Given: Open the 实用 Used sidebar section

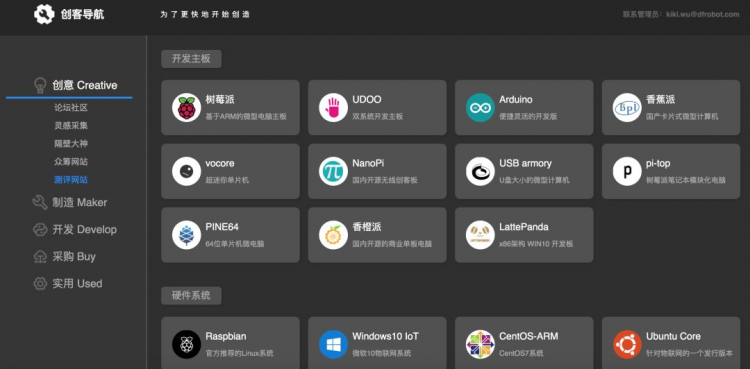Looking at the screenshot, I should click(77, 283).
